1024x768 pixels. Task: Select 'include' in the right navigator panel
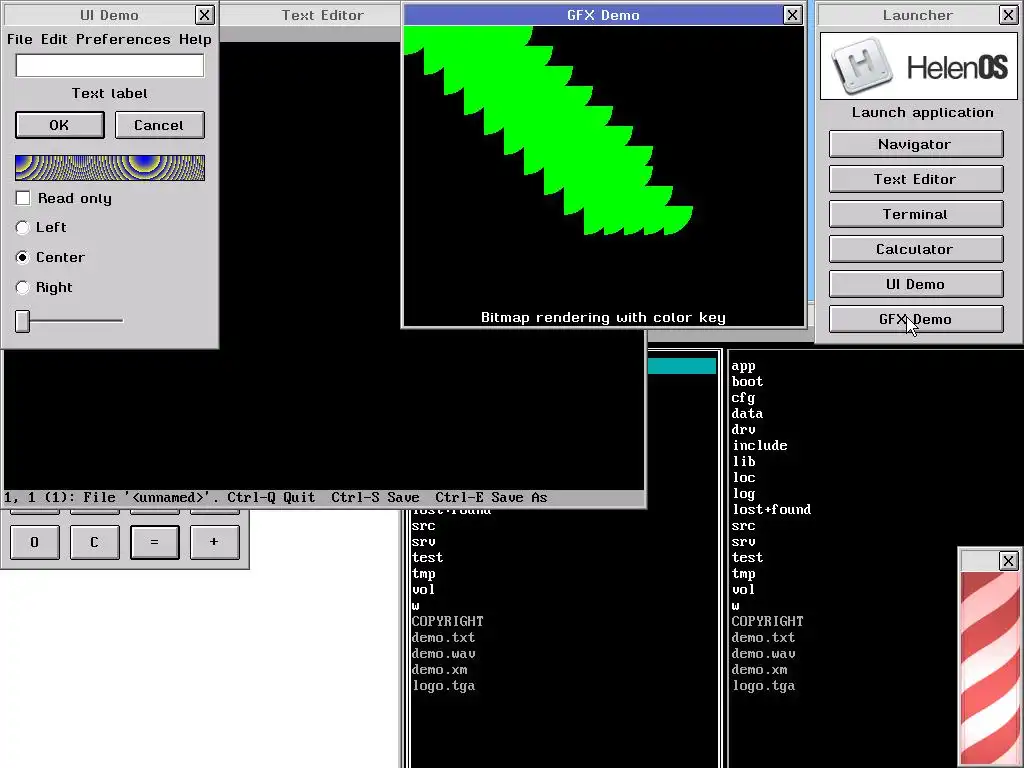pos(760,445)
